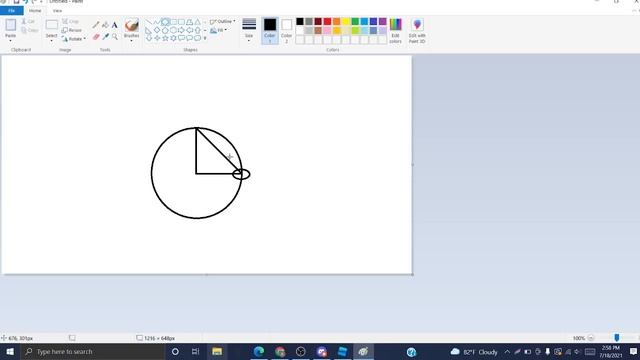Image resolution: width=640 pixels, height=360 pixels.
Task: Choose the Line shape
Action: (x=149, y=22)
